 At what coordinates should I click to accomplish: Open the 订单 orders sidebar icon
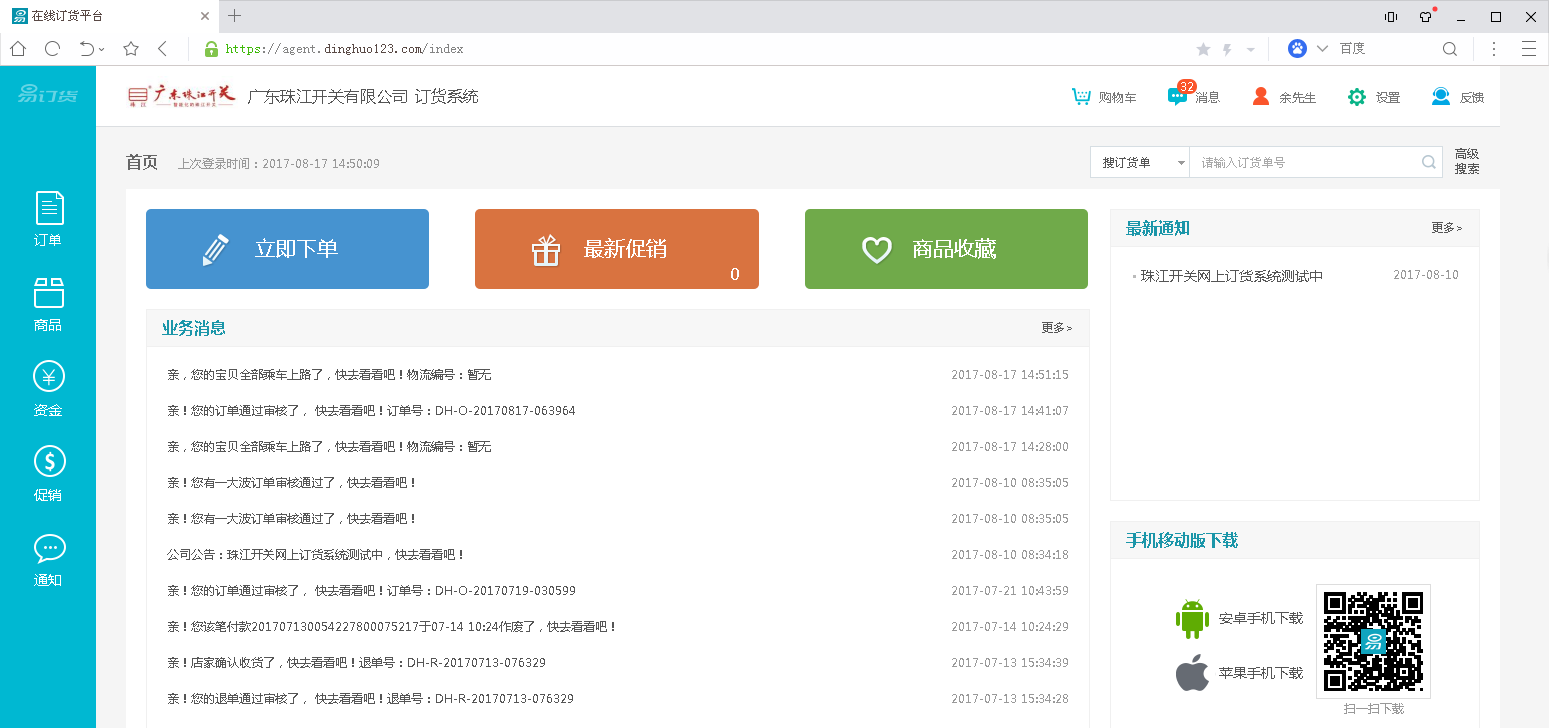tap(49, 218)
